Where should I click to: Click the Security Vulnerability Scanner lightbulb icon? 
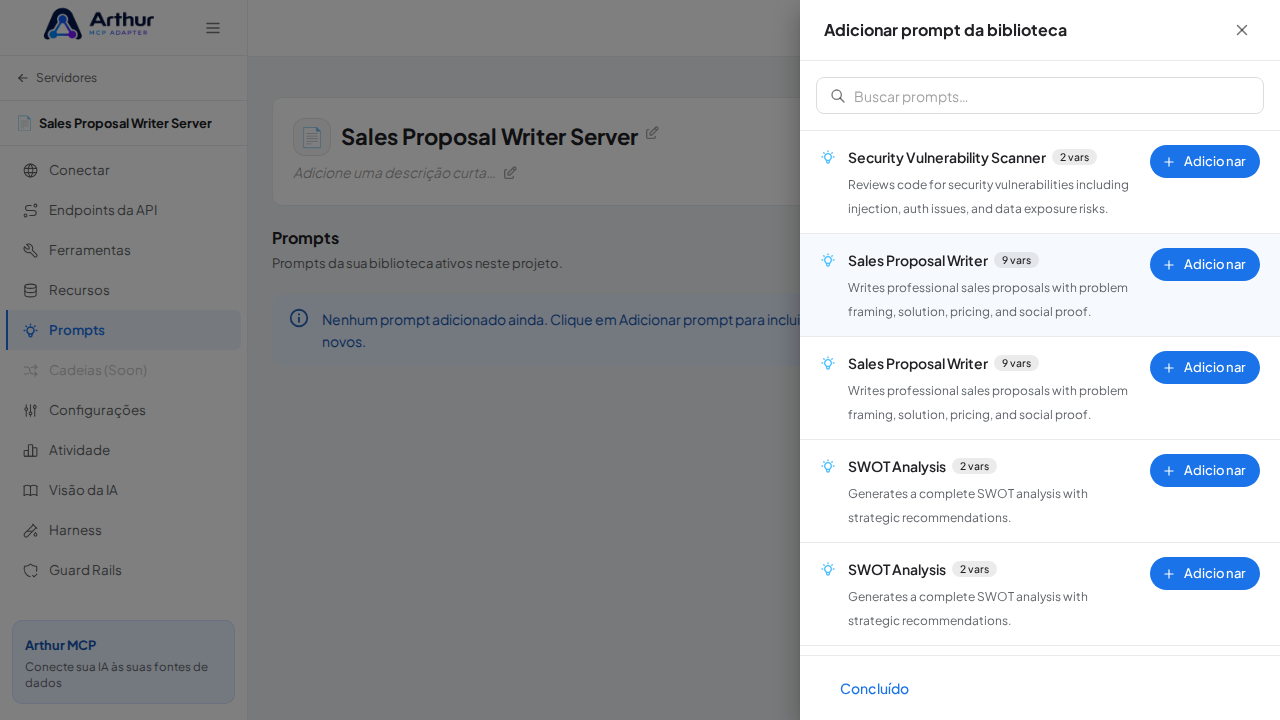click(x=828, y=157)
